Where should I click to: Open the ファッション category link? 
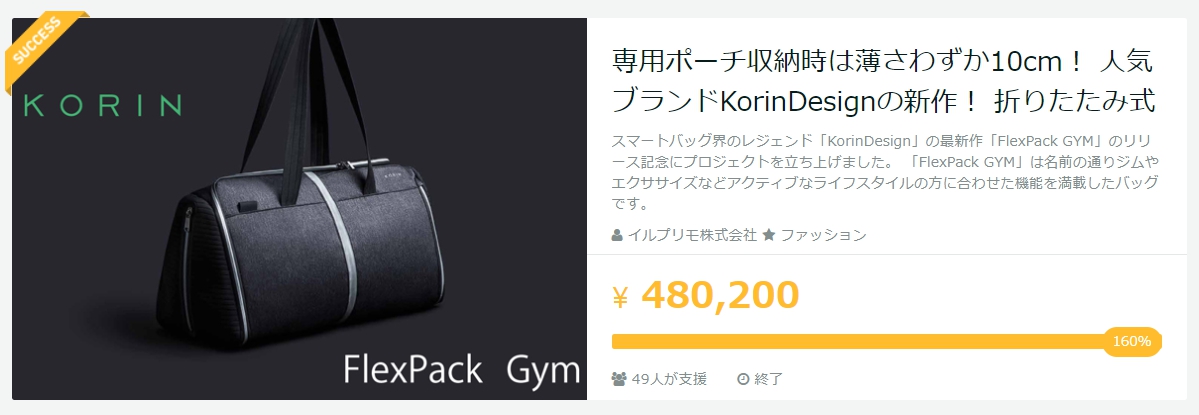824,235
